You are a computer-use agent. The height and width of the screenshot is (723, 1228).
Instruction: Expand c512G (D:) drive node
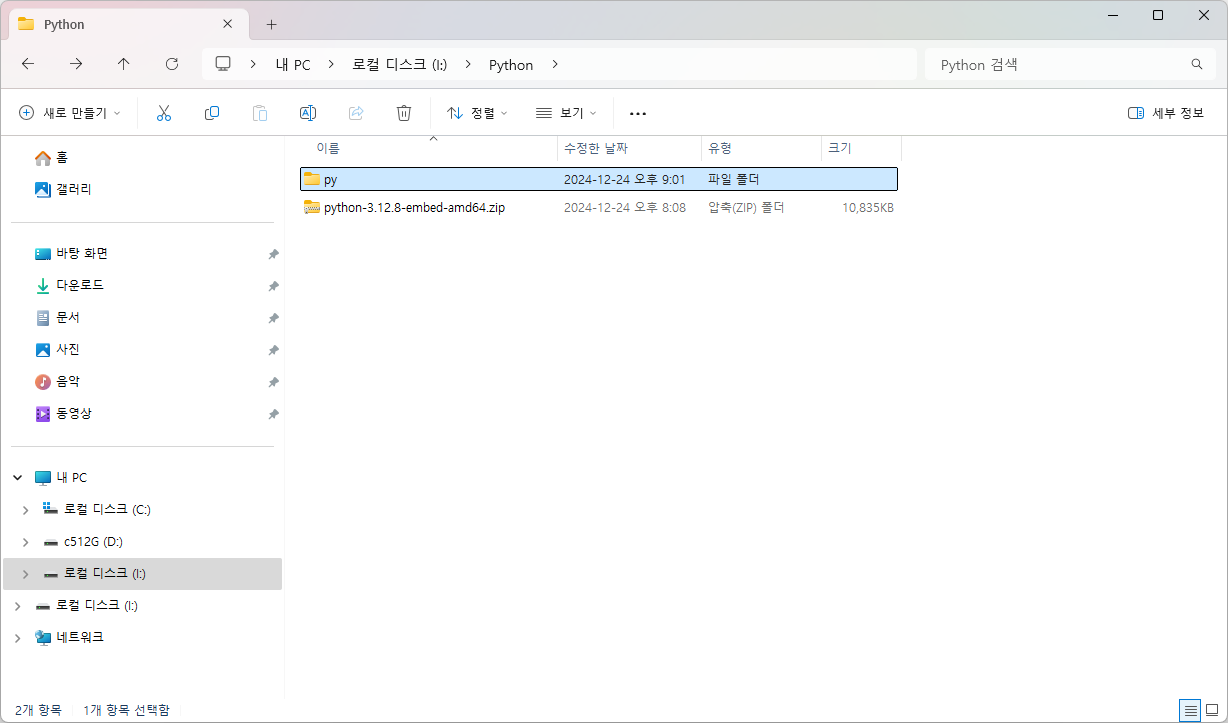(x=26, y=542)
